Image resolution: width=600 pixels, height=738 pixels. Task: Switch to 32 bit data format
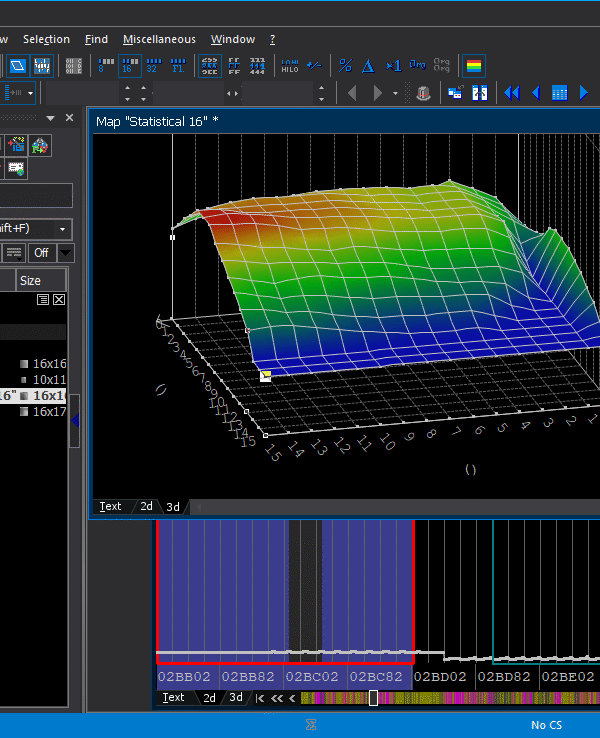153,65
